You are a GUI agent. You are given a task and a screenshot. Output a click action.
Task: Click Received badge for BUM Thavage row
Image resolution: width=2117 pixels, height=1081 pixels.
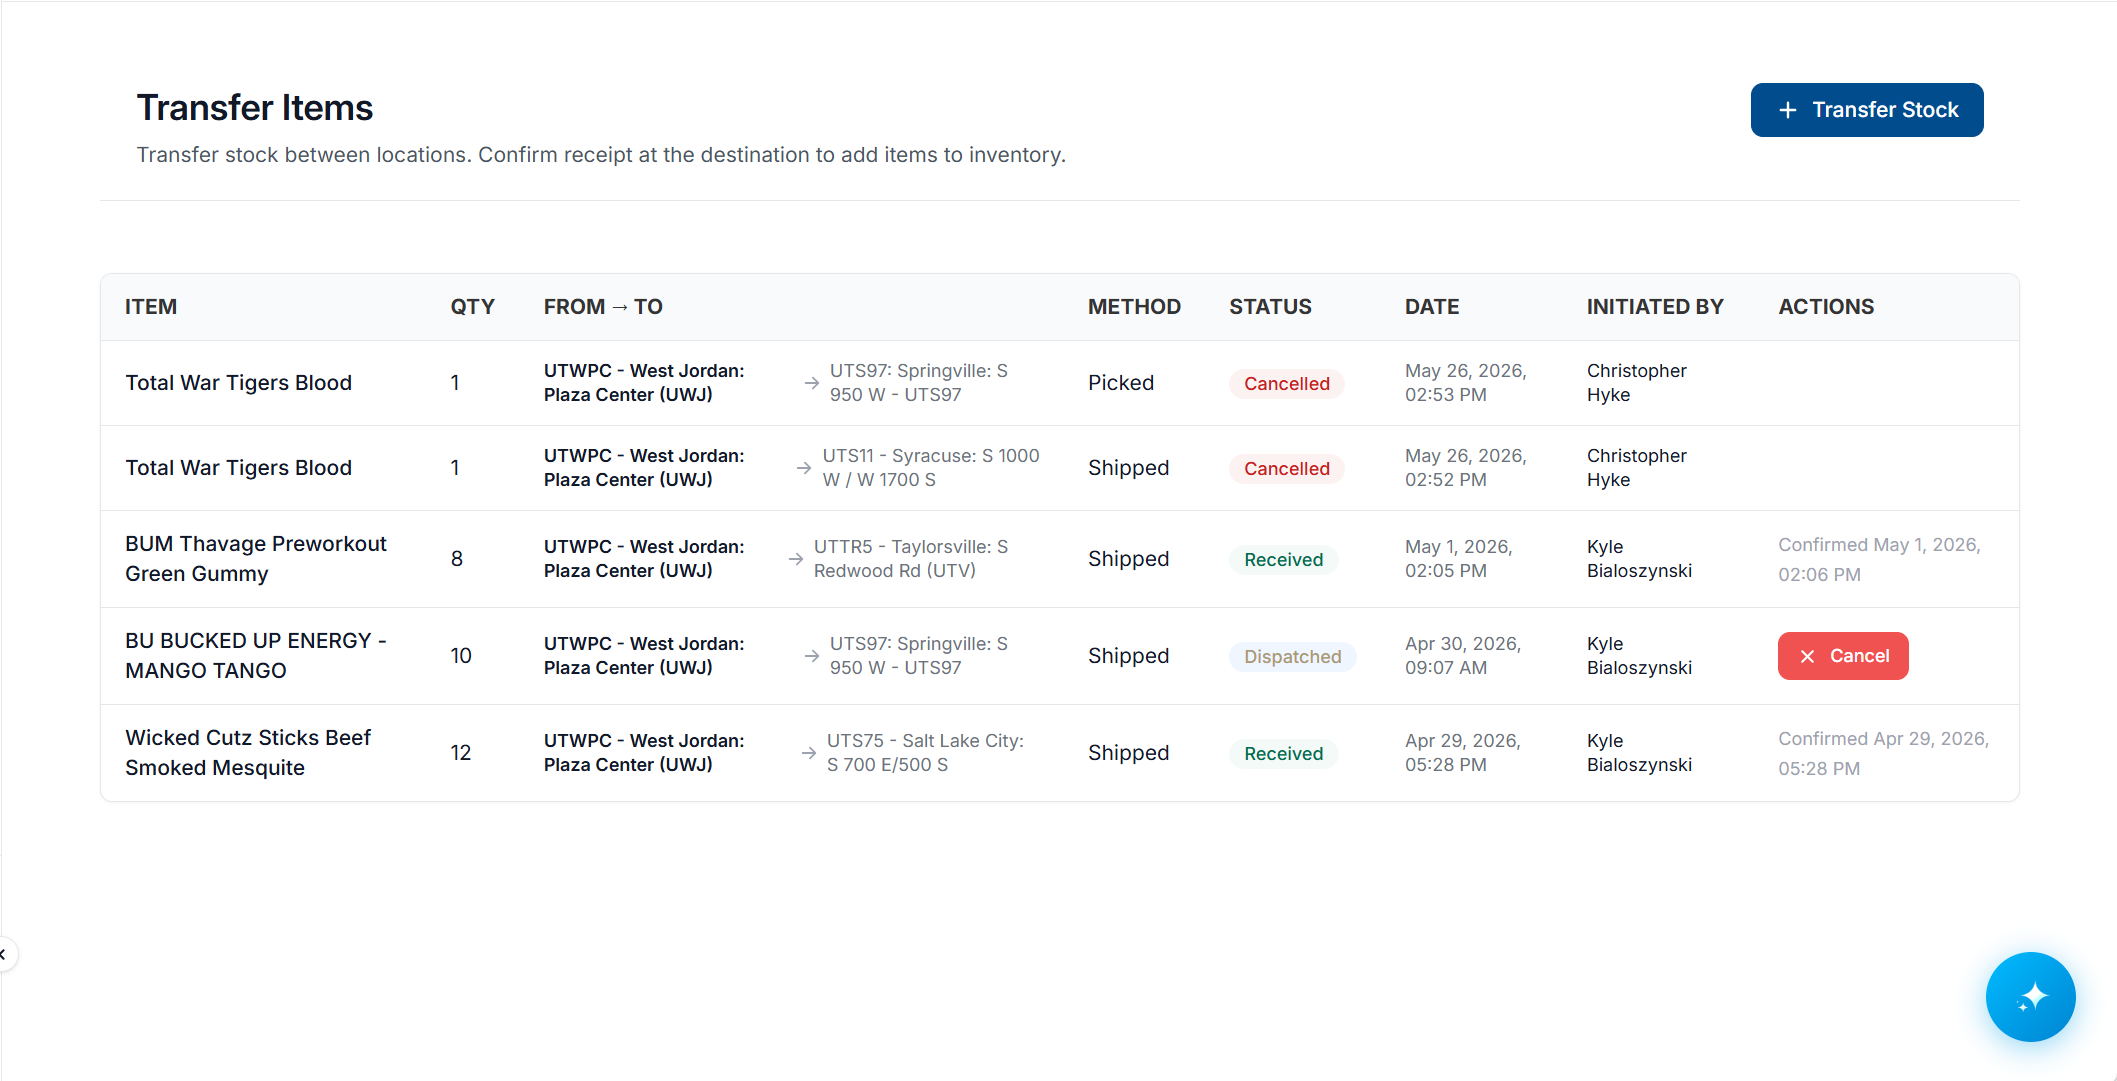(x=1283, y=560)
